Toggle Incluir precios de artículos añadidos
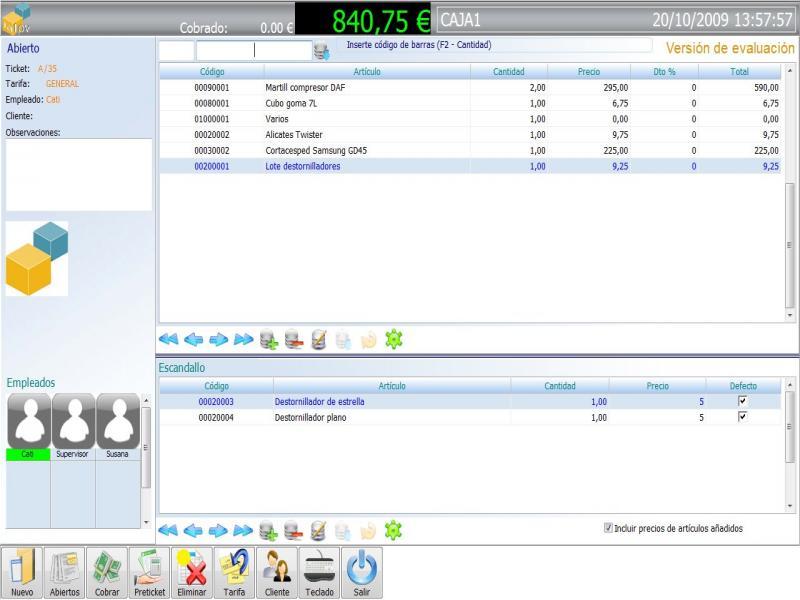Viewport: 800px width, 600px height. [x=608, y=528]
